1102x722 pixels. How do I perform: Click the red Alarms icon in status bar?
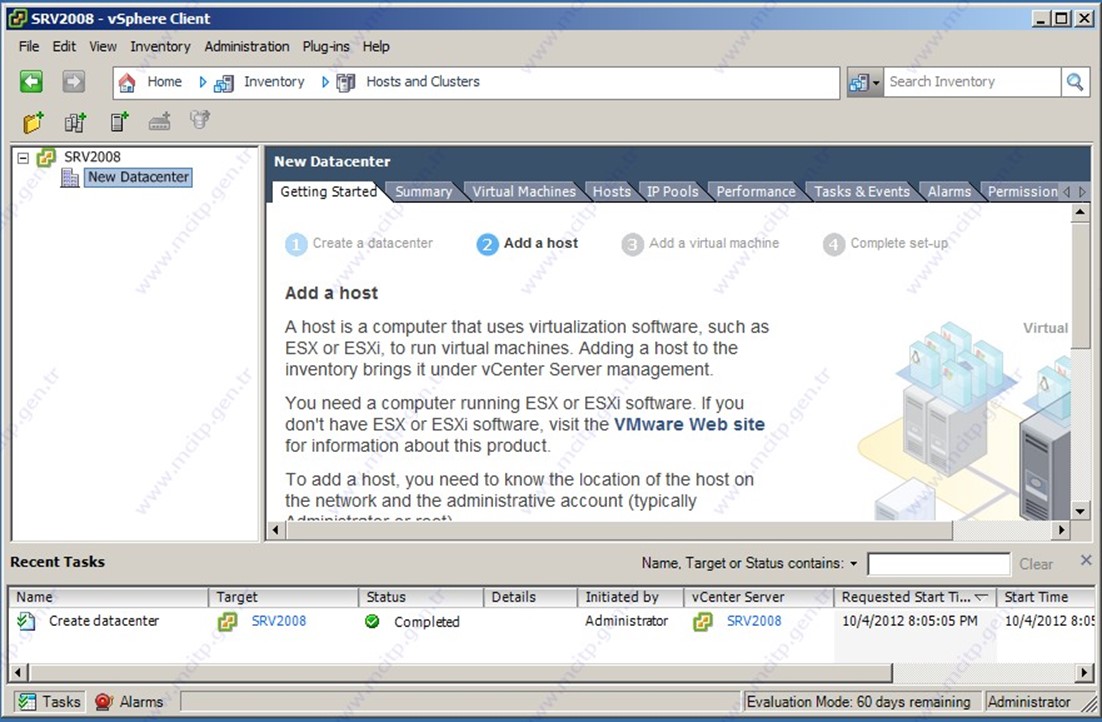[x=103, y=702]
